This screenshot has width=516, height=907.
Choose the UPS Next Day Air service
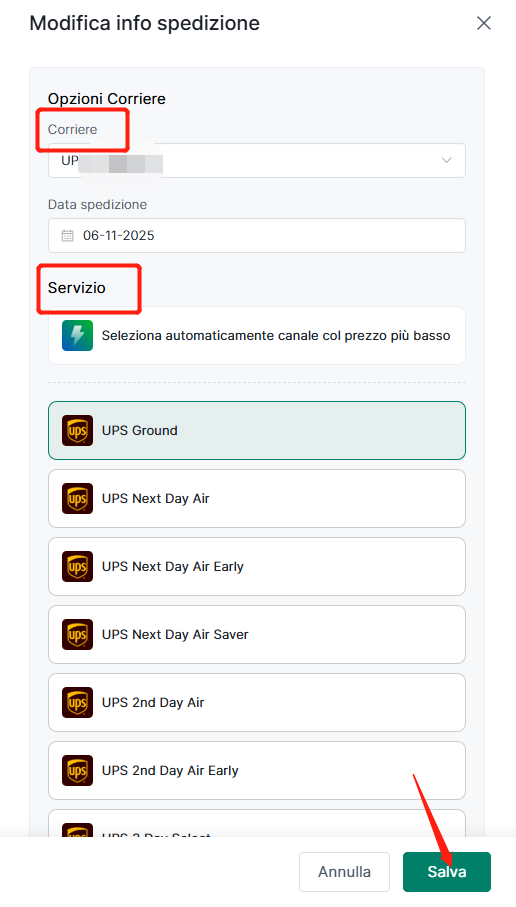[257, 499]
